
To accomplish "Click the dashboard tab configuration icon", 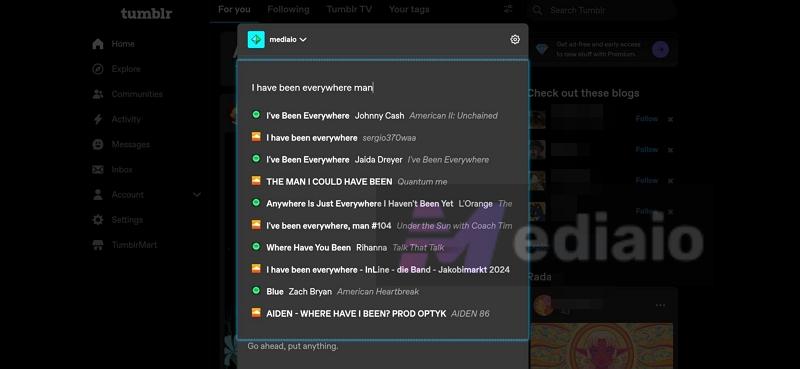I will coord(507,9).
